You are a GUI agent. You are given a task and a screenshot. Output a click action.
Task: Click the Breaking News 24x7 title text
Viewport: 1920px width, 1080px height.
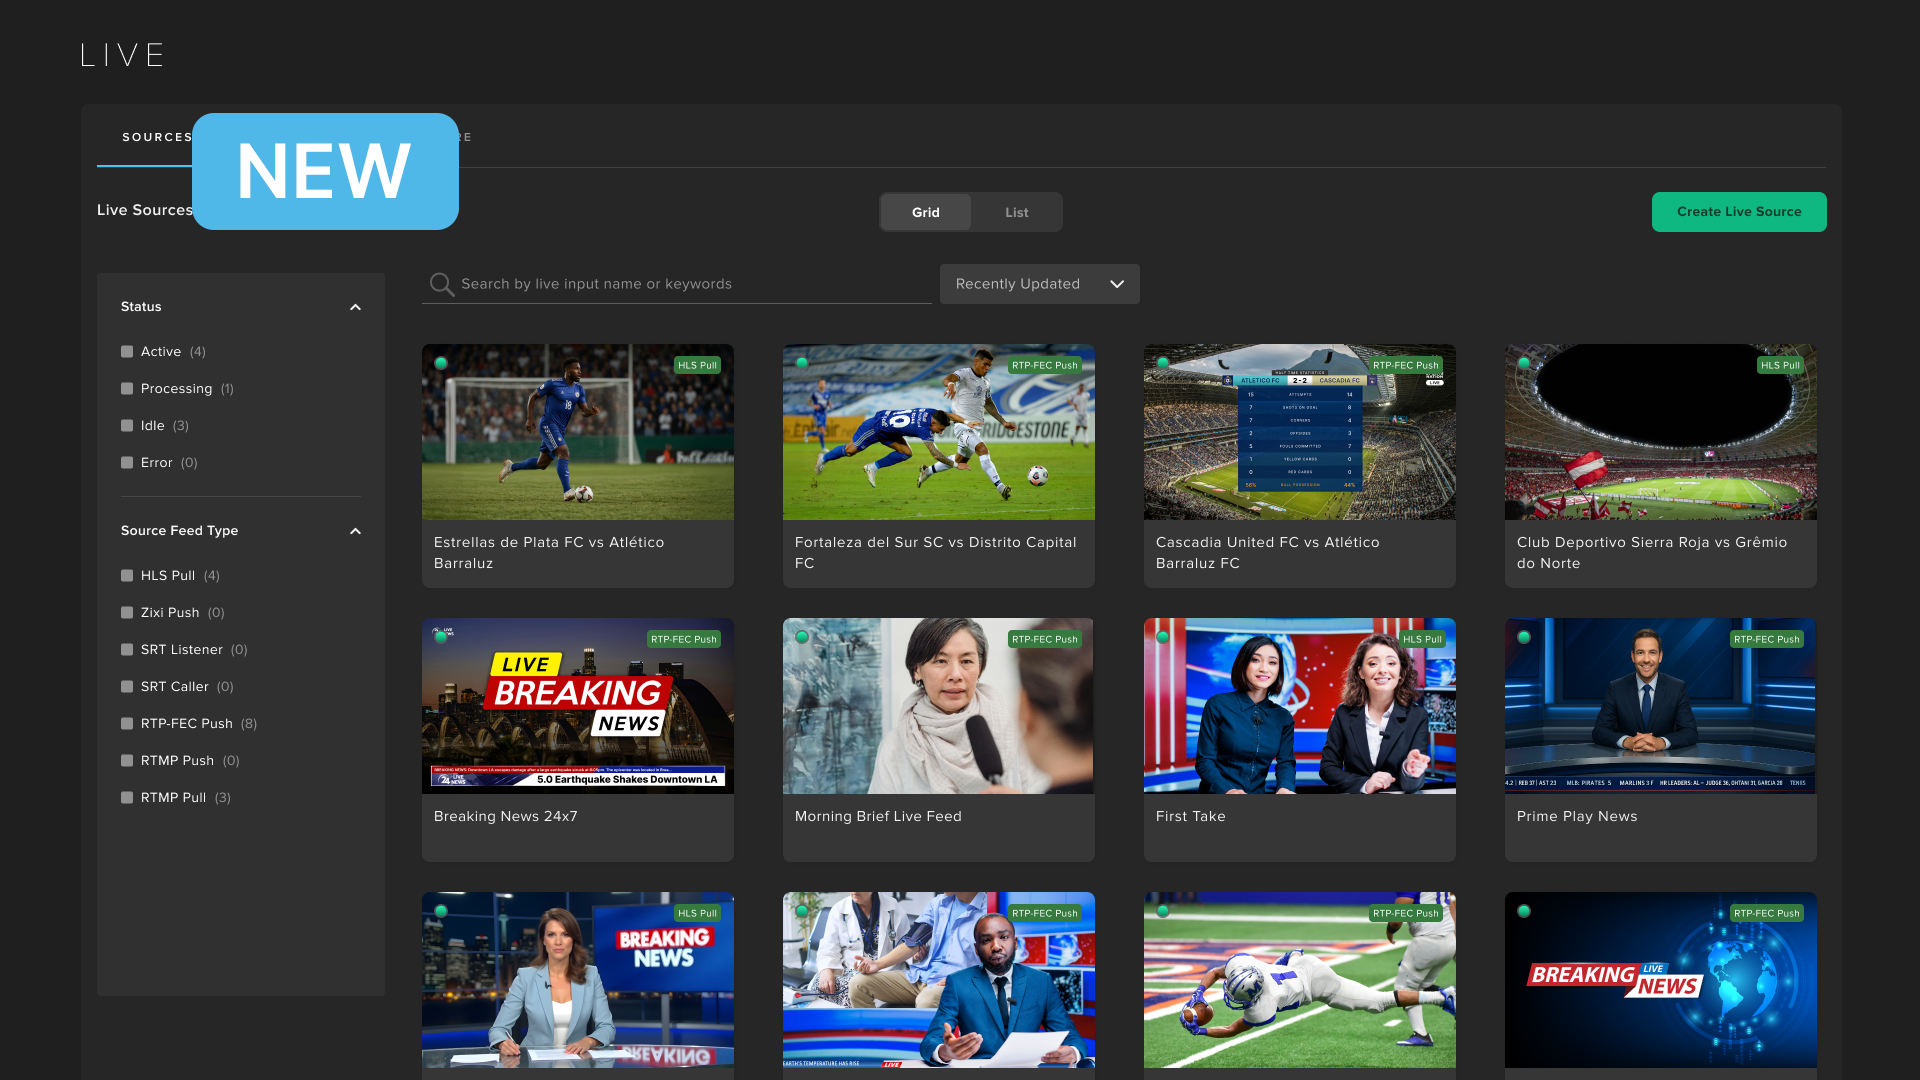point(505,816)
